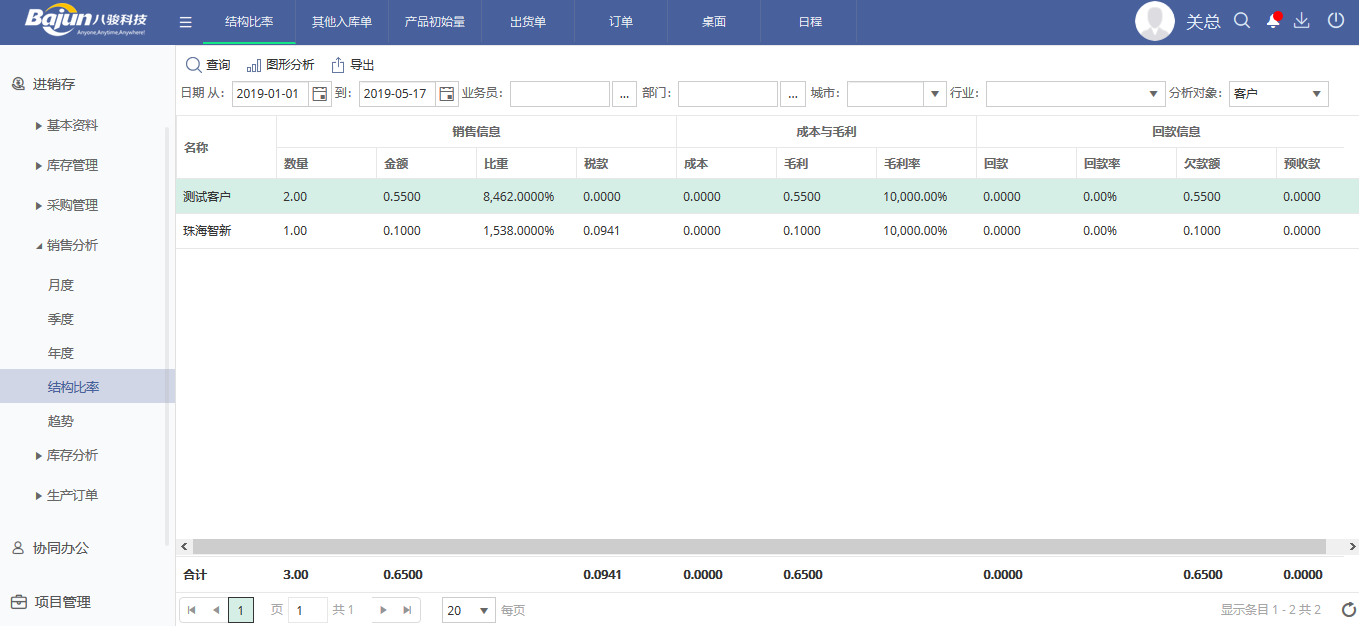Click the horizontal scrollbar under the table
Image resolution: width=1359 pixels, height=626 pixels.
click(758, 547)
